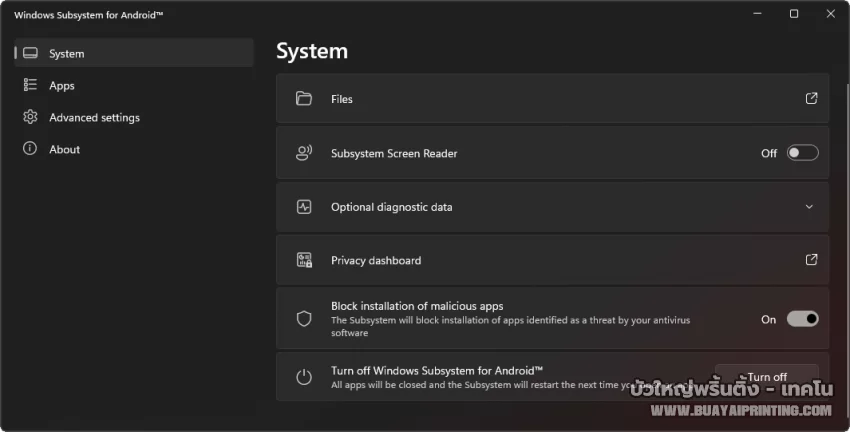Click the diagnostic data pulse icon
Screen dimensions: 850x432
[304, 207]
